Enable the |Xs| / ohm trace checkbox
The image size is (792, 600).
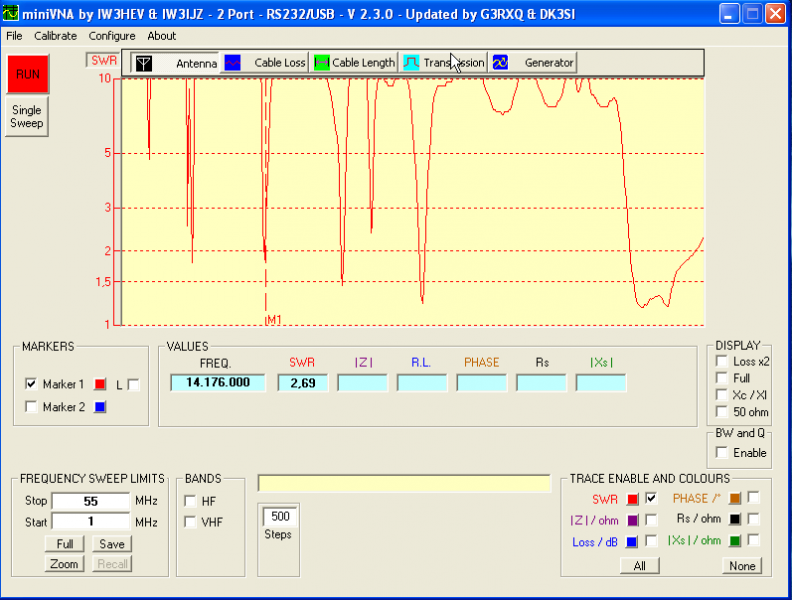(x=754, y=540)
